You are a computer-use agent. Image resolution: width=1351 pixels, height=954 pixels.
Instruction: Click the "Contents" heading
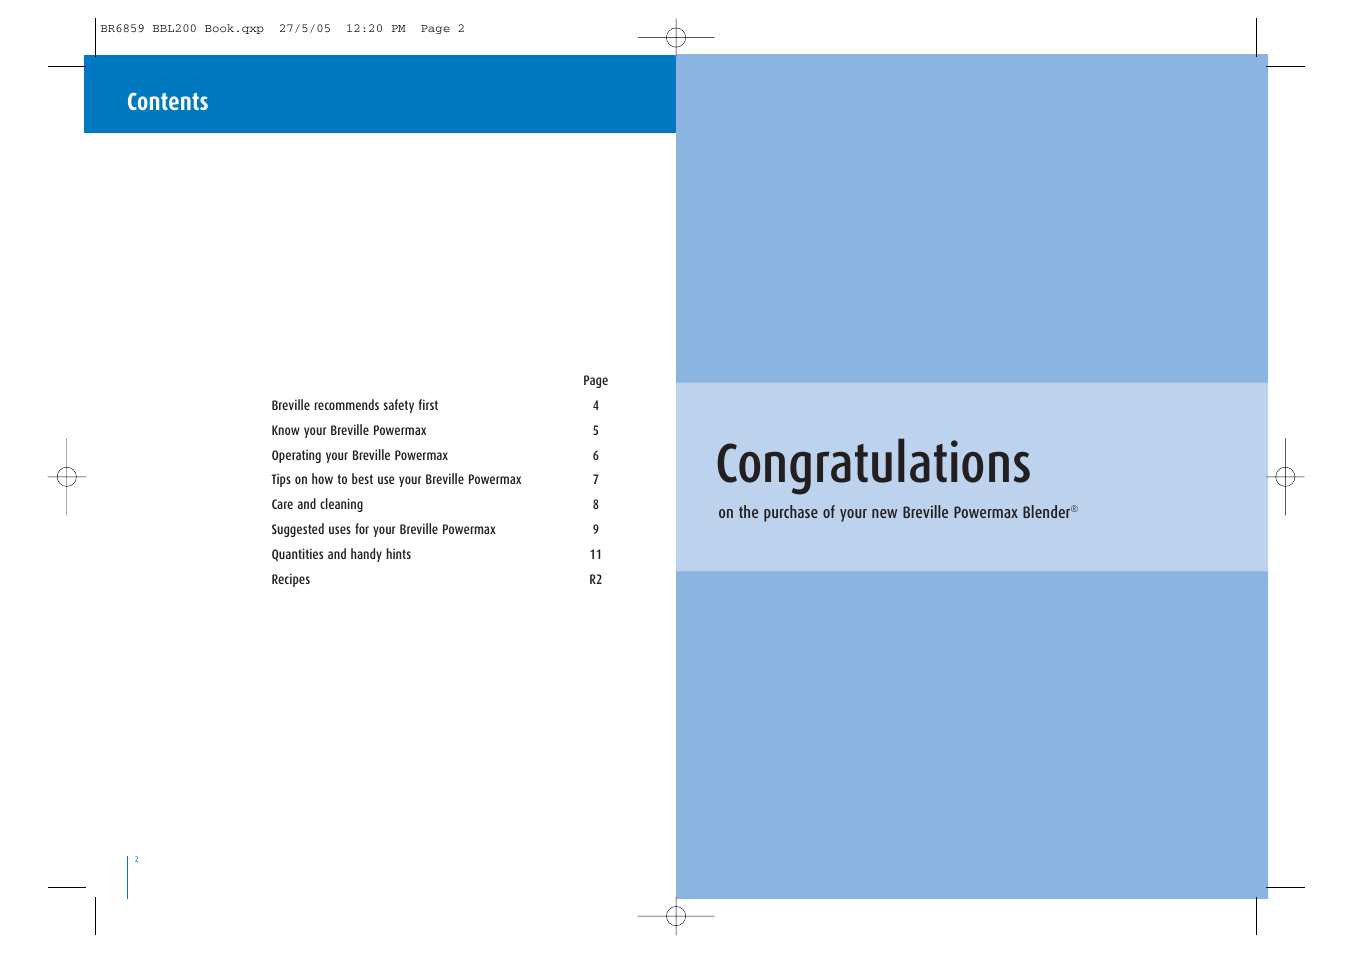pyautogui.click(x=167, y=102)
